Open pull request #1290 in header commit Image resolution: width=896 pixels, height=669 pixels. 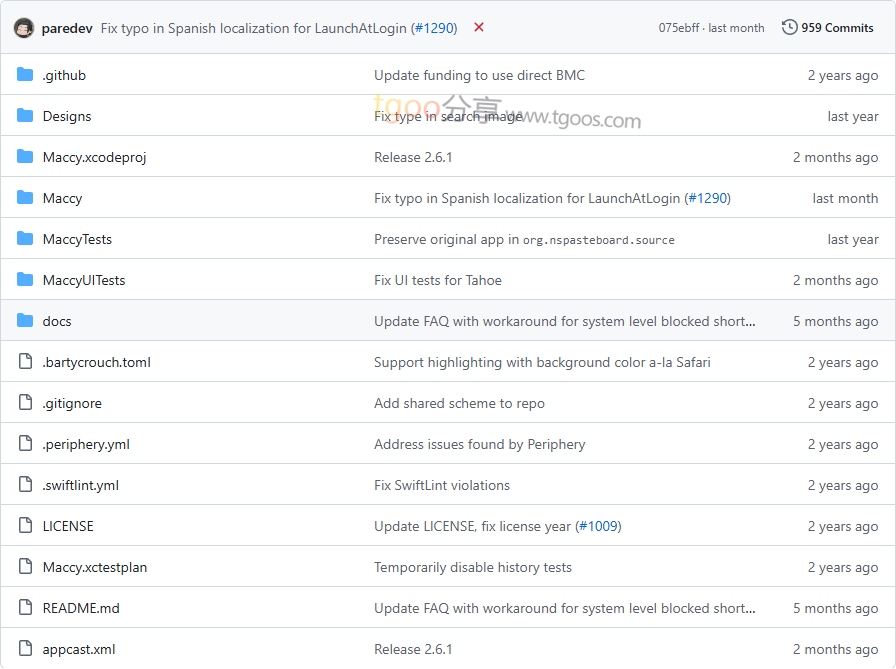click(434, 28)
